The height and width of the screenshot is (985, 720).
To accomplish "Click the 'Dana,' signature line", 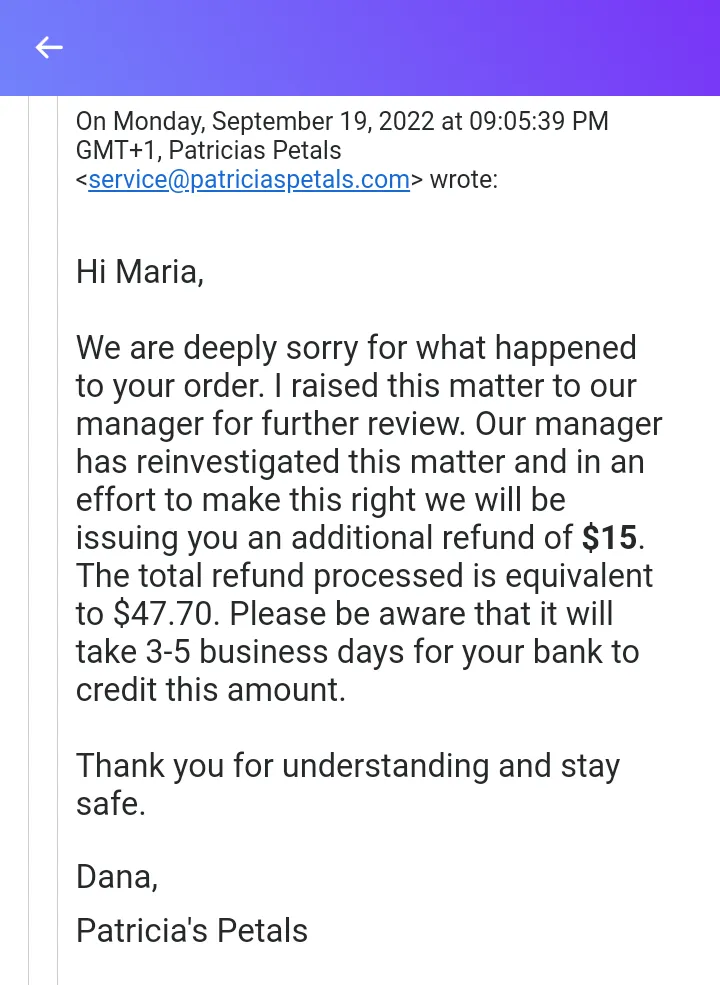I will [117, 877].
